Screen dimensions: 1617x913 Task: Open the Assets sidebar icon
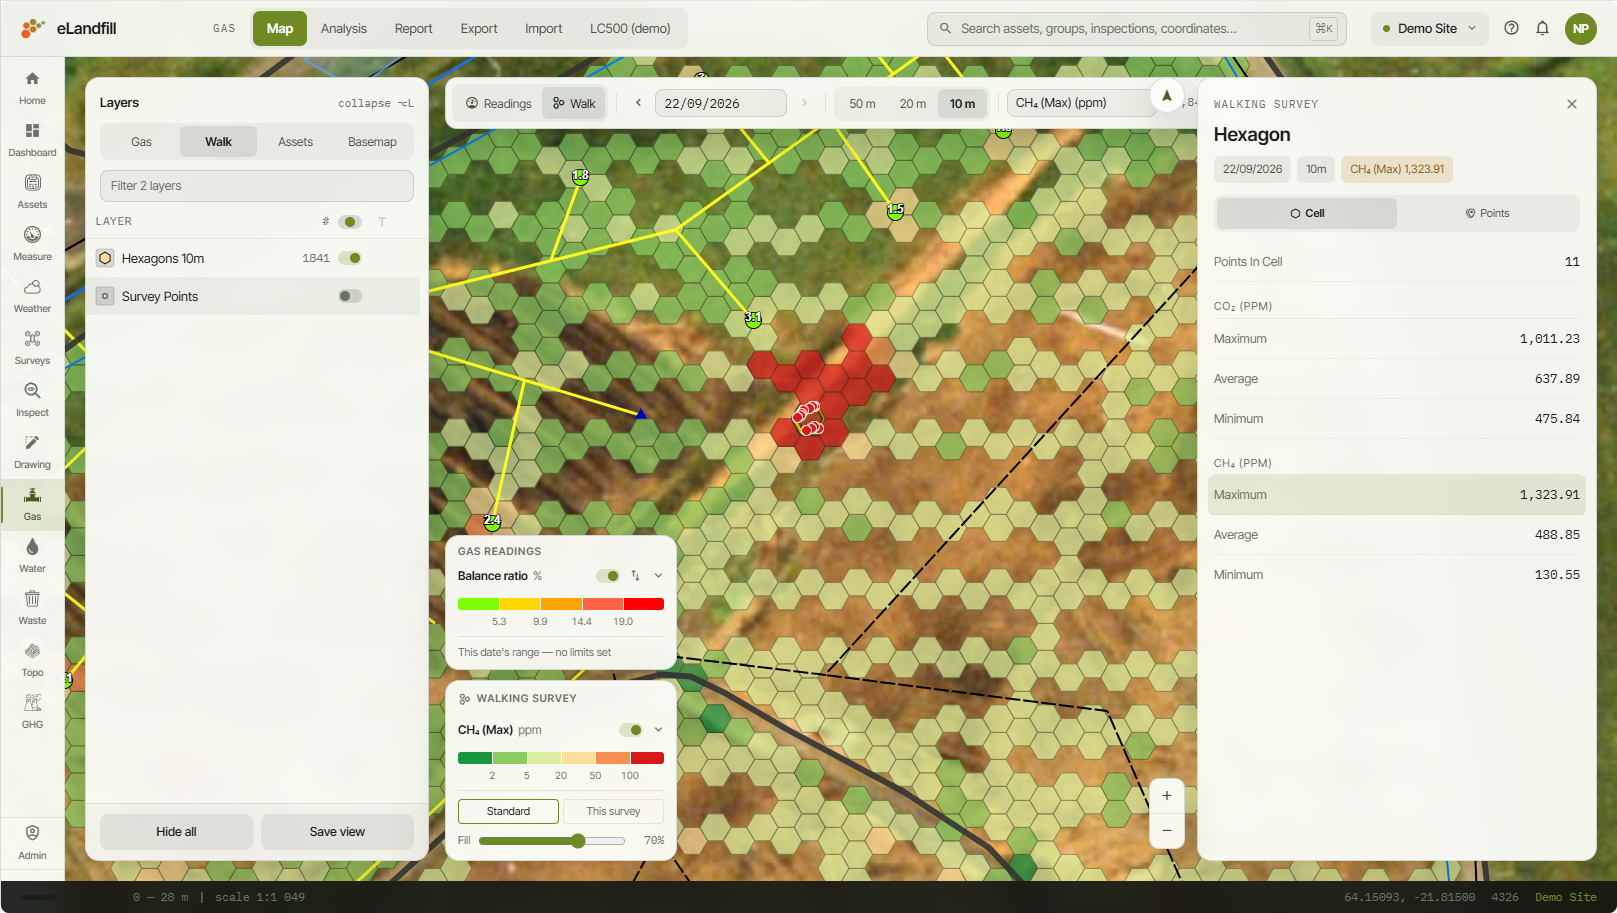click(x=32, y=192)
